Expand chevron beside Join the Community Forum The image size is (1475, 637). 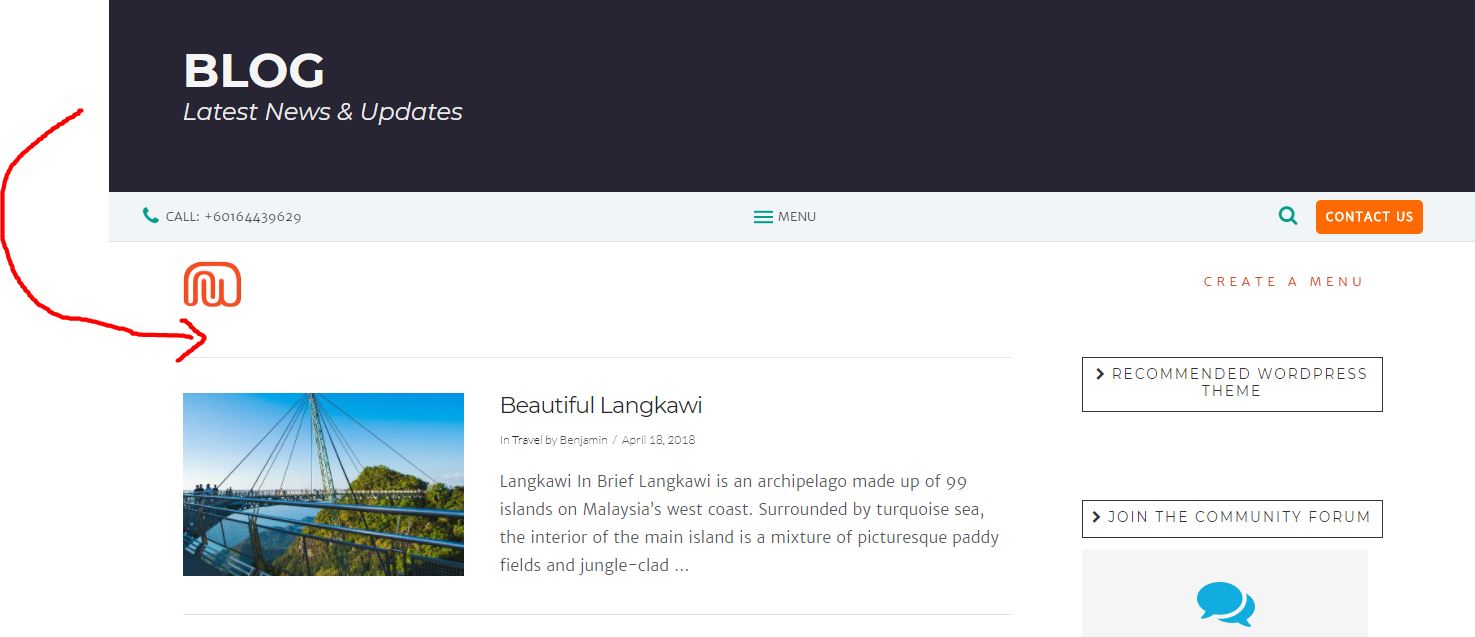1097,517
